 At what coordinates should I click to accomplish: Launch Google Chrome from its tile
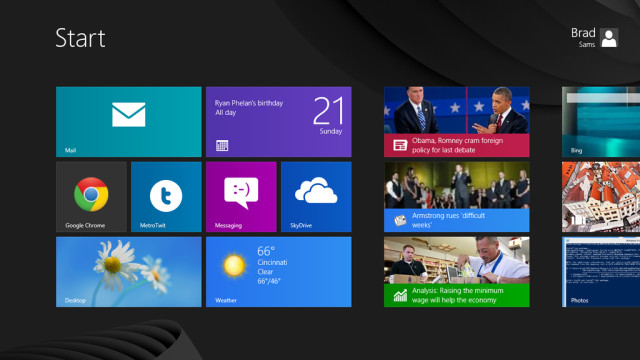click(x=91, y=197)
